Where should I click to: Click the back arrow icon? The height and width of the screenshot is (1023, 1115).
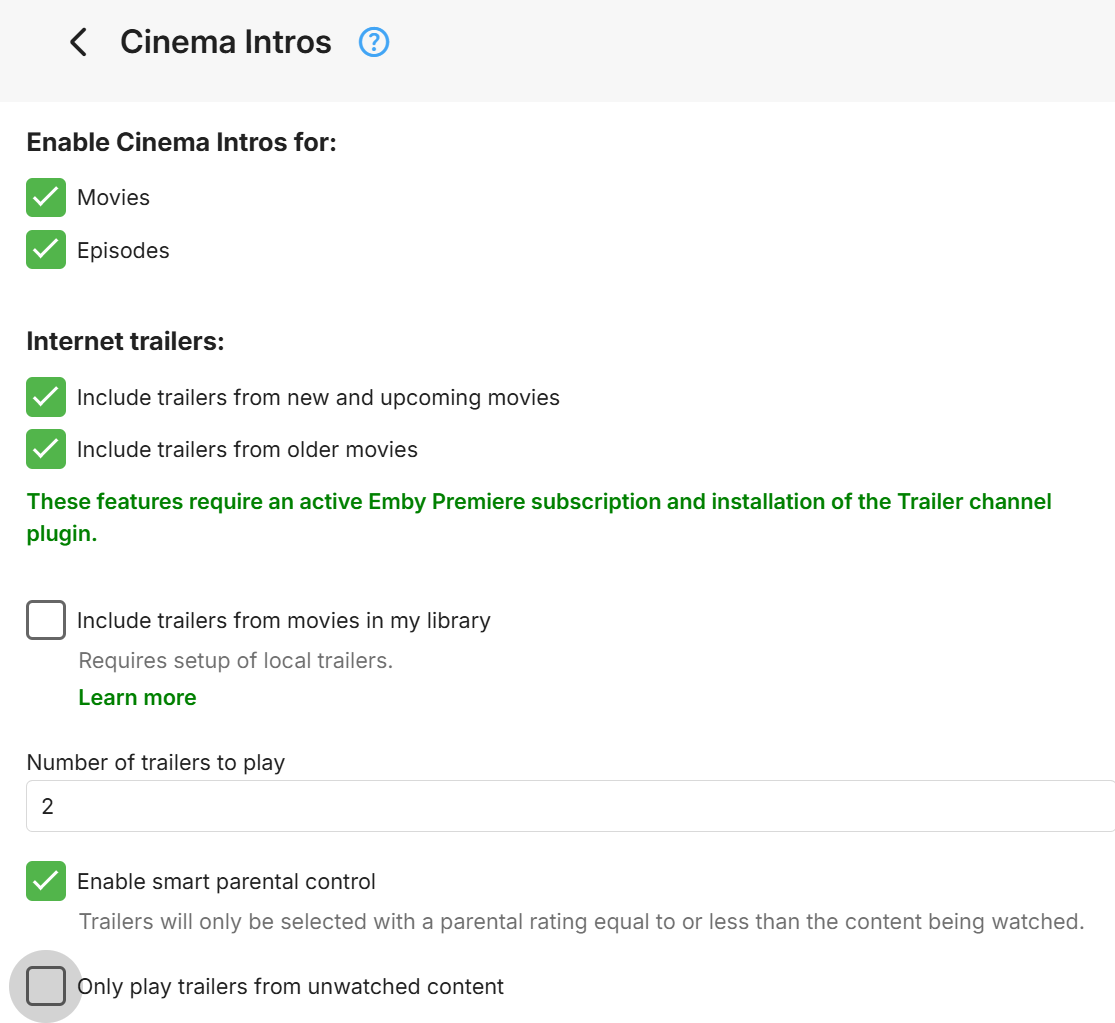78,42
